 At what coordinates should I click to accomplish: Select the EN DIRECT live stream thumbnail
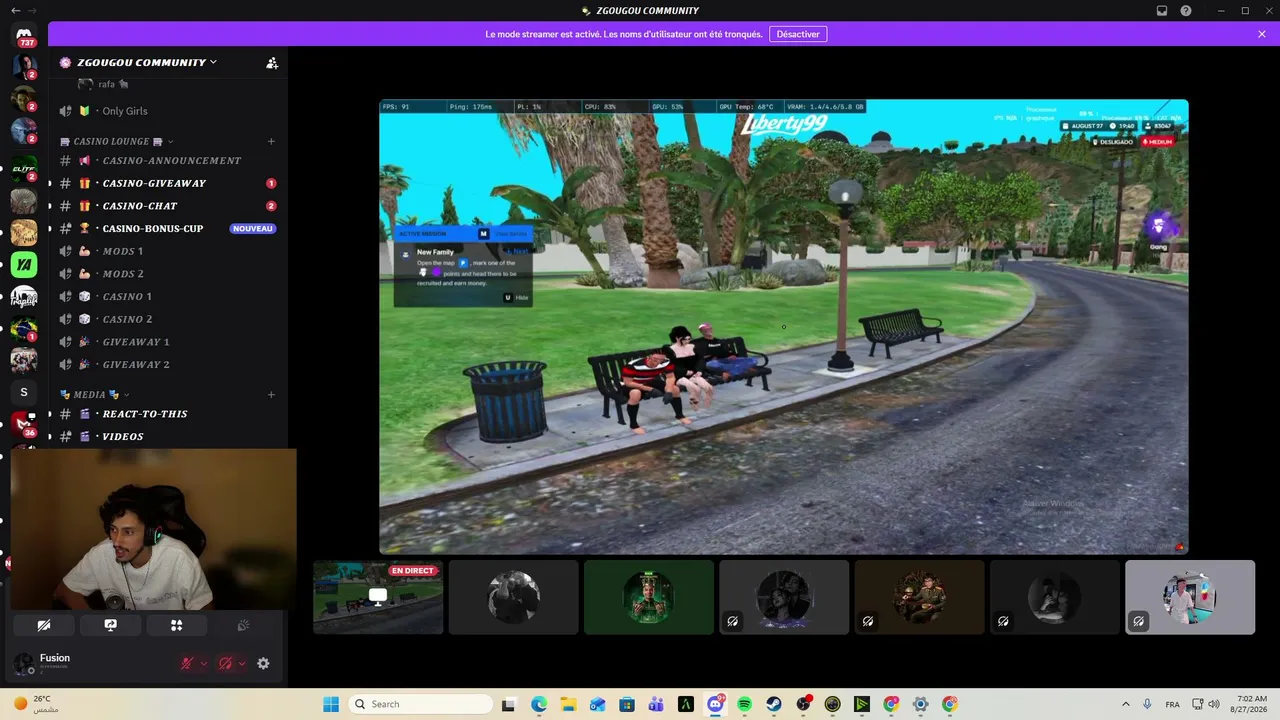coord(378,597)
